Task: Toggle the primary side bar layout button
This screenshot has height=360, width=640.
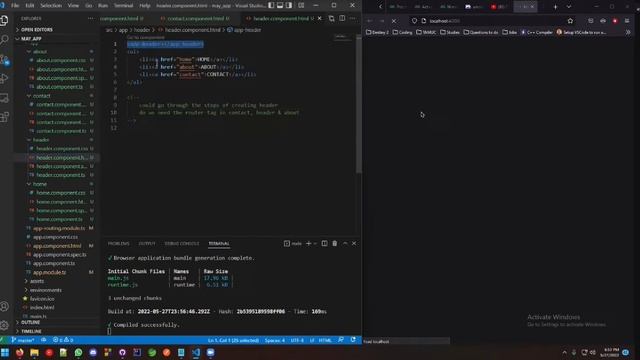Action: click(x=271, y=5)
